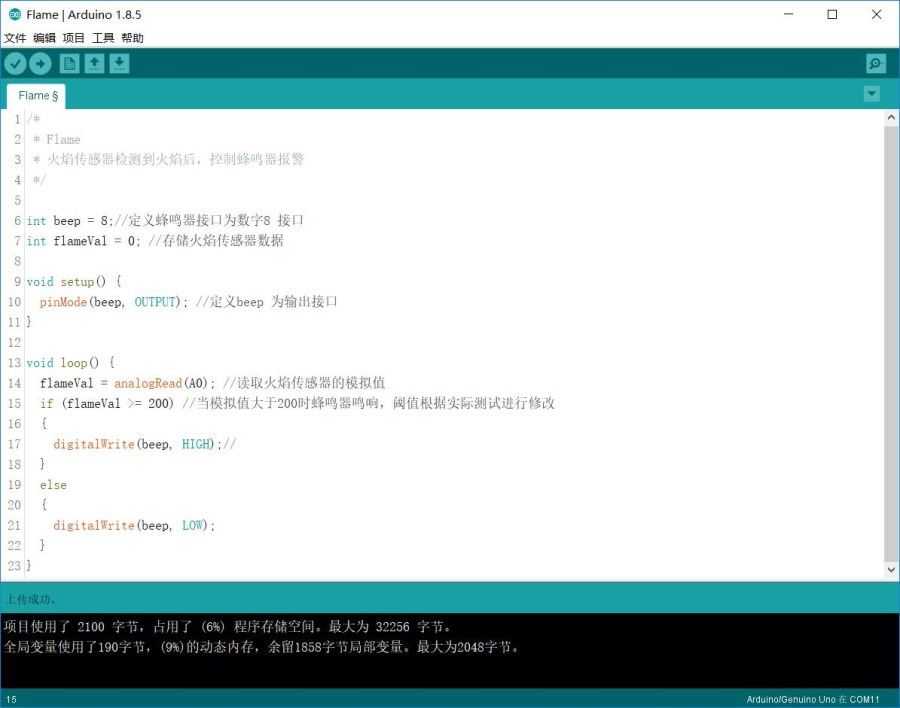Open the 项目 menu

pyautogui.click(x=73, y=38)
